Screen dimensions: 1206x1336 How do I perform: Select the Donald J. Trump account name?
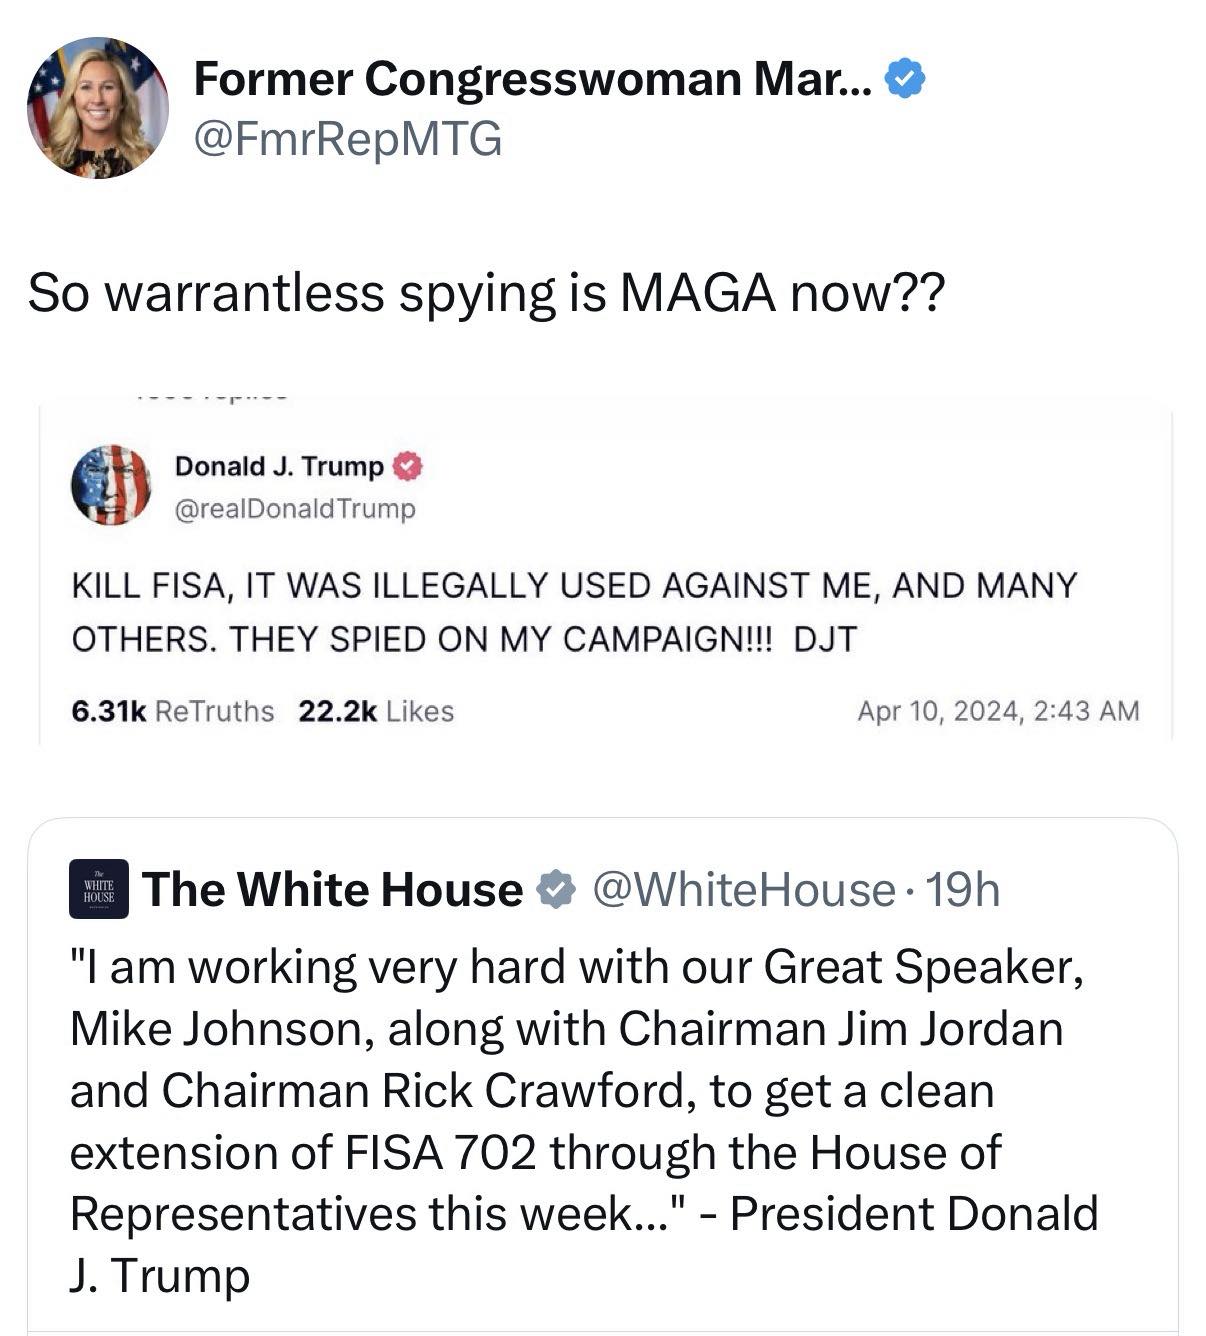click(279, 466)
